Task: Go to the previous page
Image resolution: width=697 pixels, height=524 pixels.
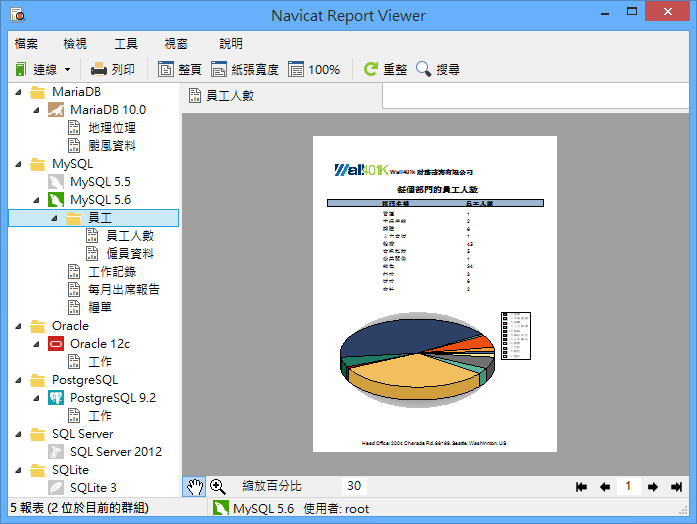Action: coord(605,487)
